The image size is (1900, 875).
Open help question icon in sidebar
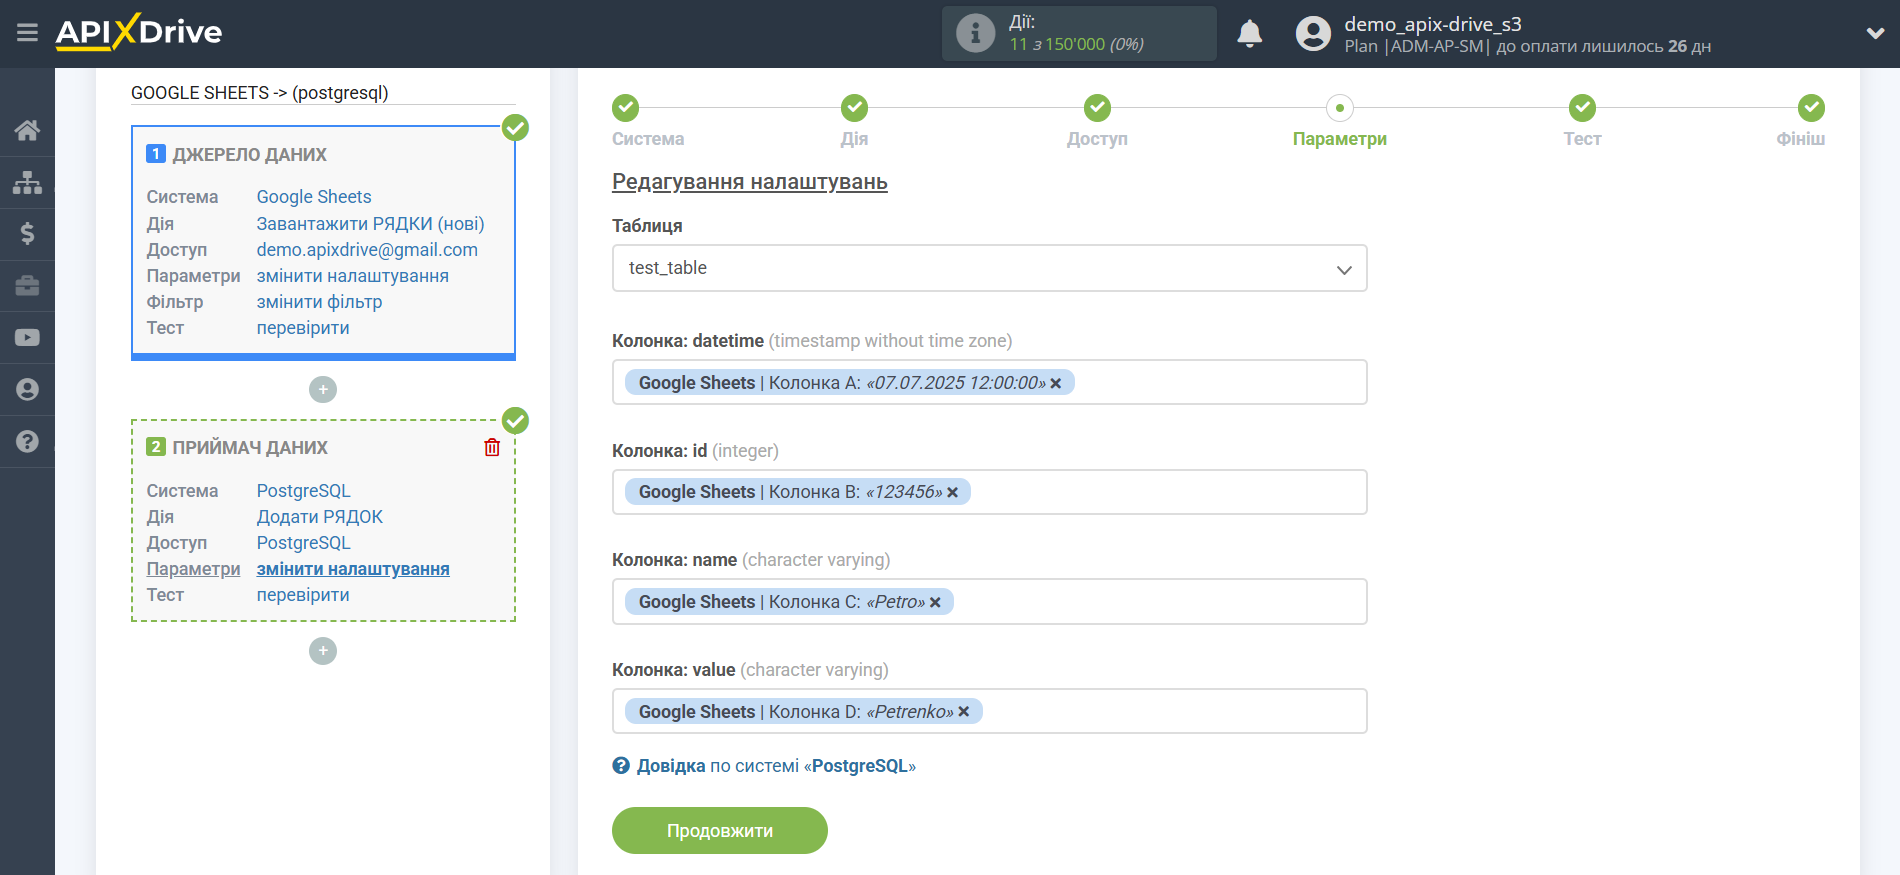coord(27,441)
